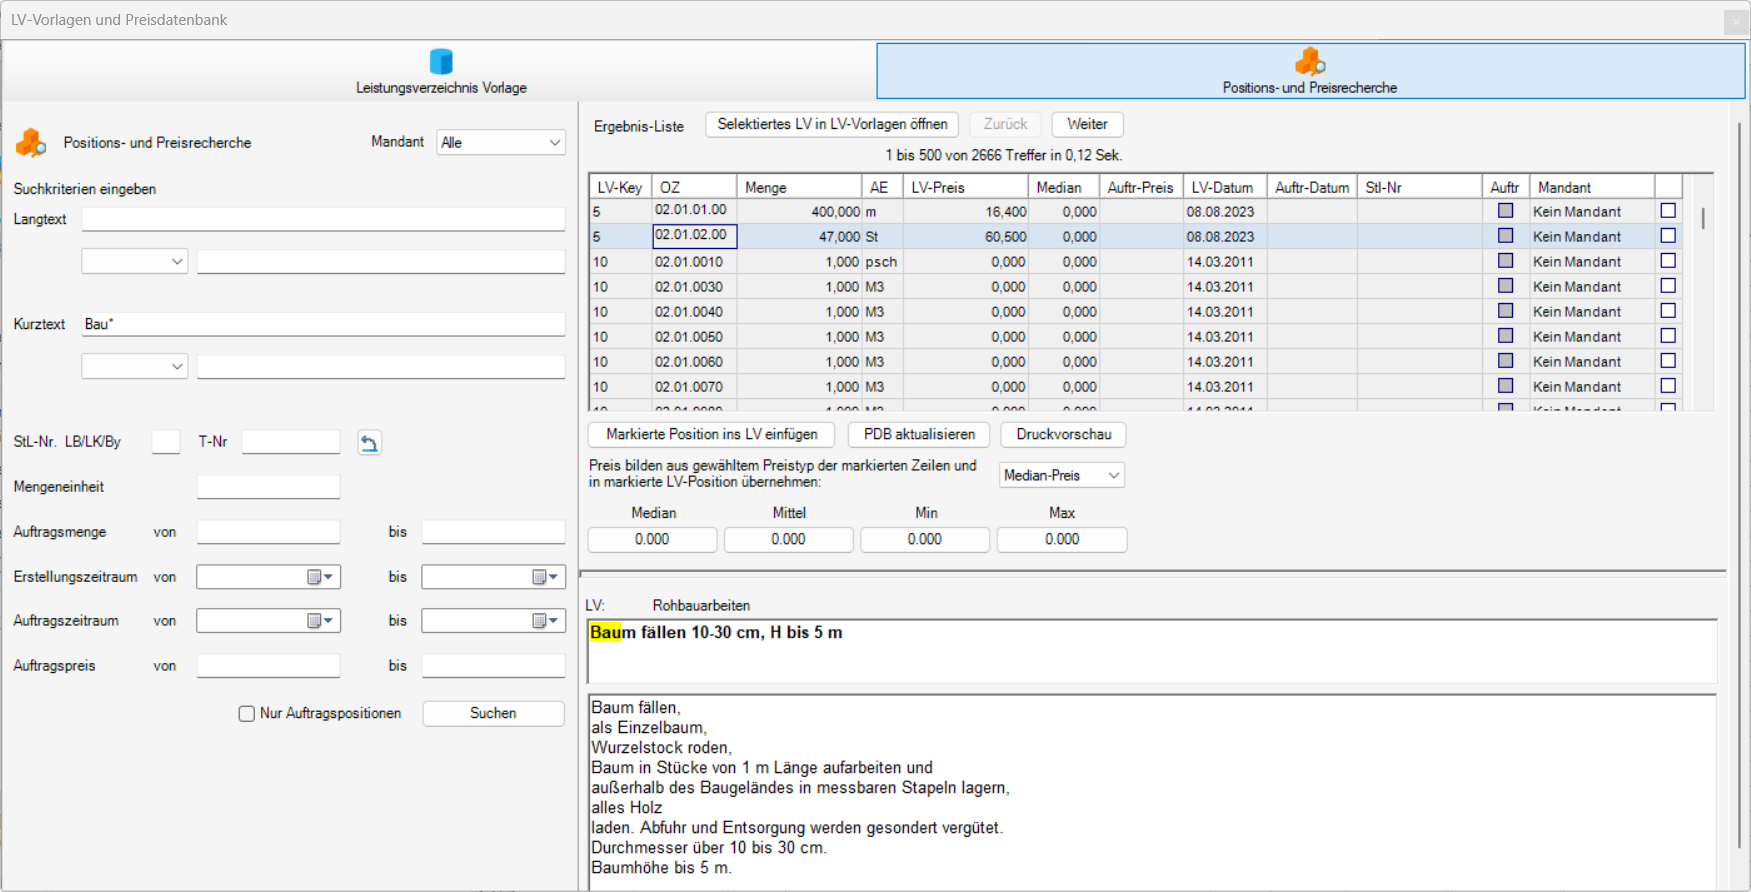The height and width of the screenshot is (892, 1751).
Task: Toggle the Auftr checkbox in row 02.01.0050
Action: pos(1505,336)
